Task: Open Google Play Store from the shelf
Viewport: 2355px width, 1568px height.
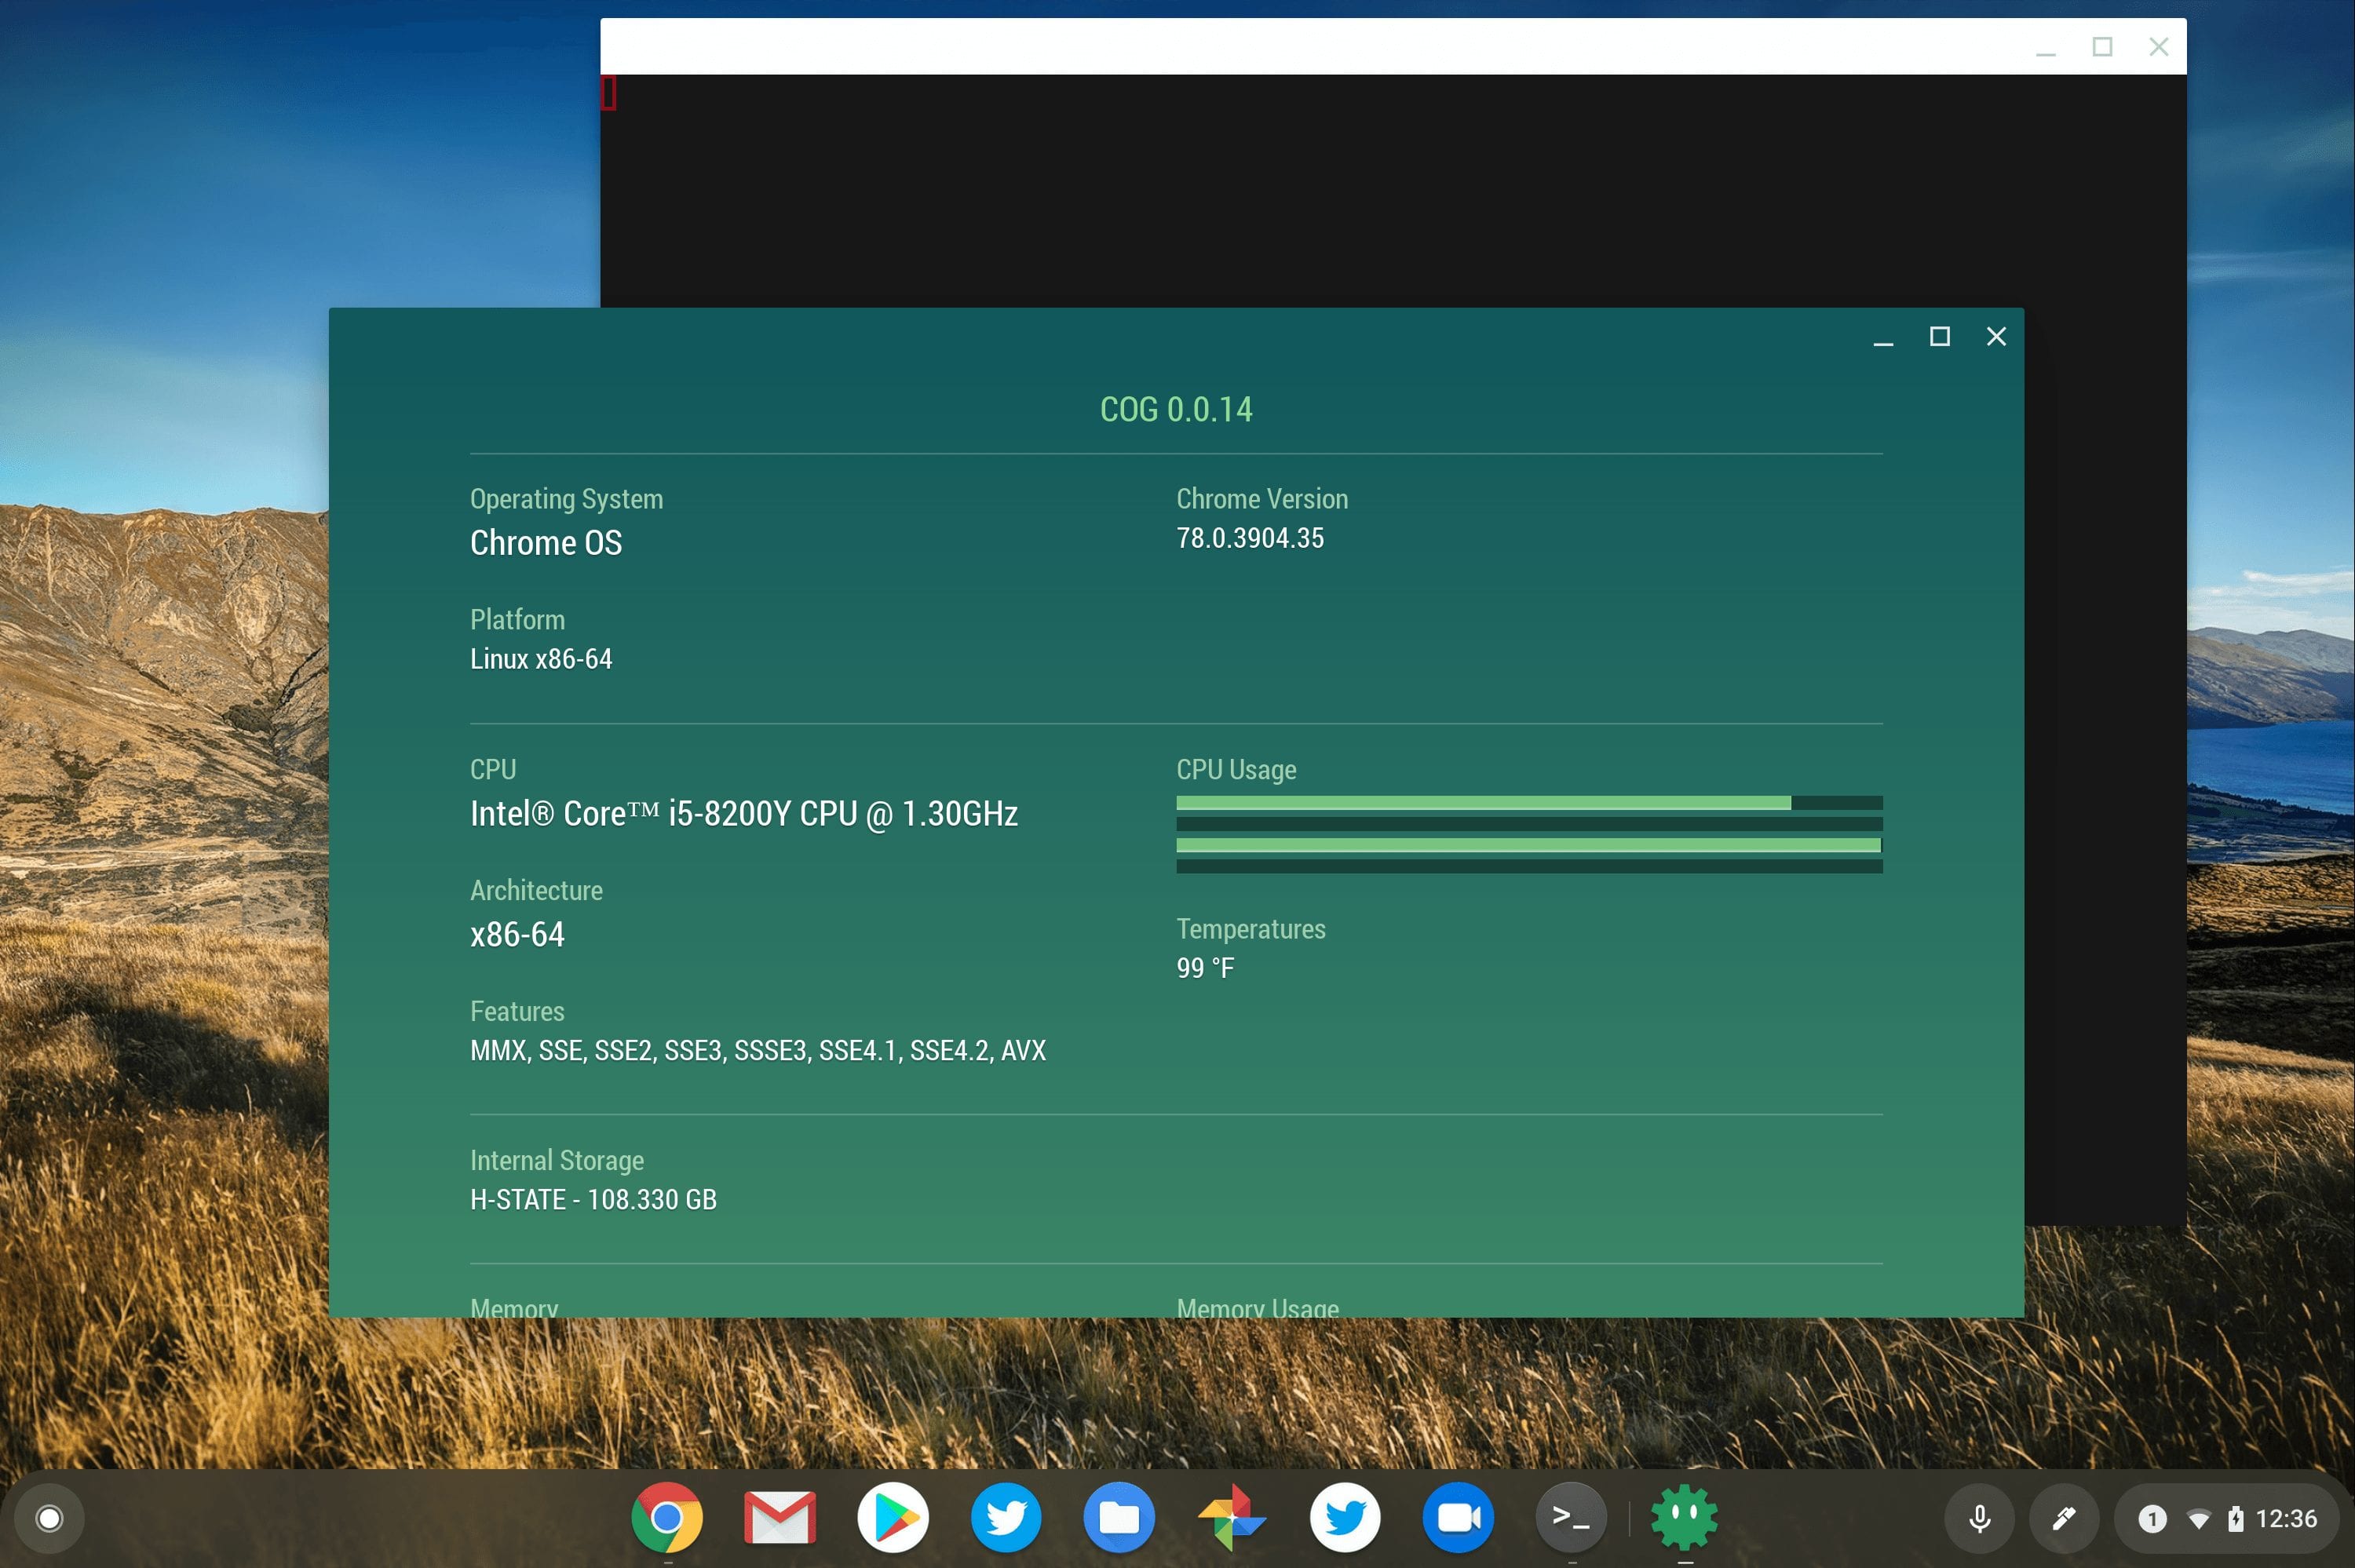Action: coord(893,1517)
